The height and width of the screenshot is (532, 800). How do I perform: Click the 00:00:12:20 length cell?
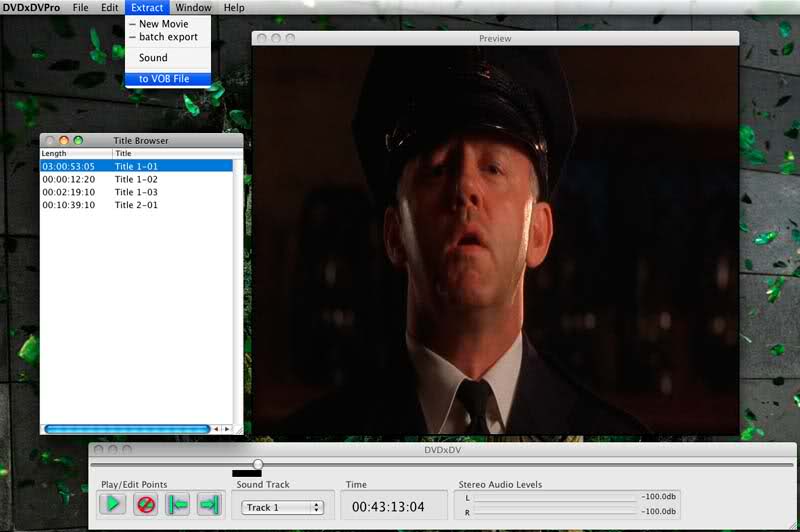click(x=69, y=180)
